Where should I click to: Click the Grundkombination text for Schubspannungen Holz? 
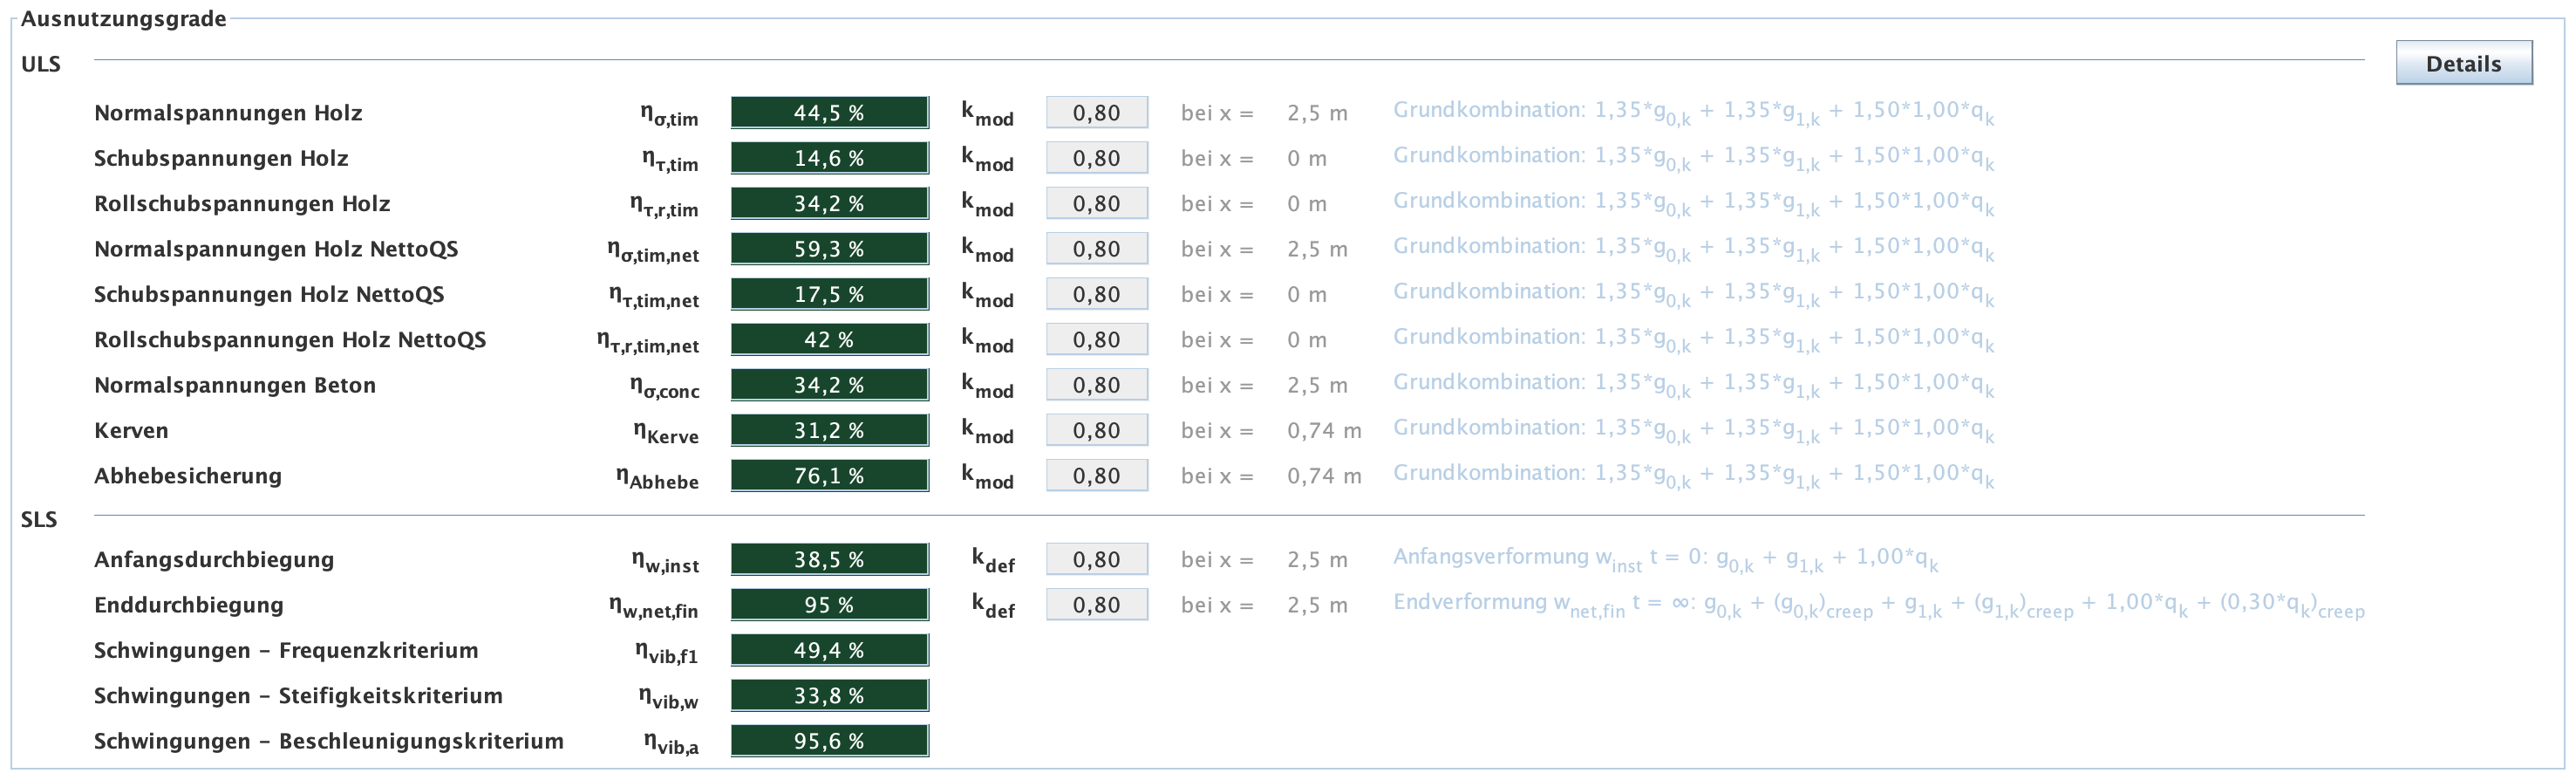tap(1692, 157)
